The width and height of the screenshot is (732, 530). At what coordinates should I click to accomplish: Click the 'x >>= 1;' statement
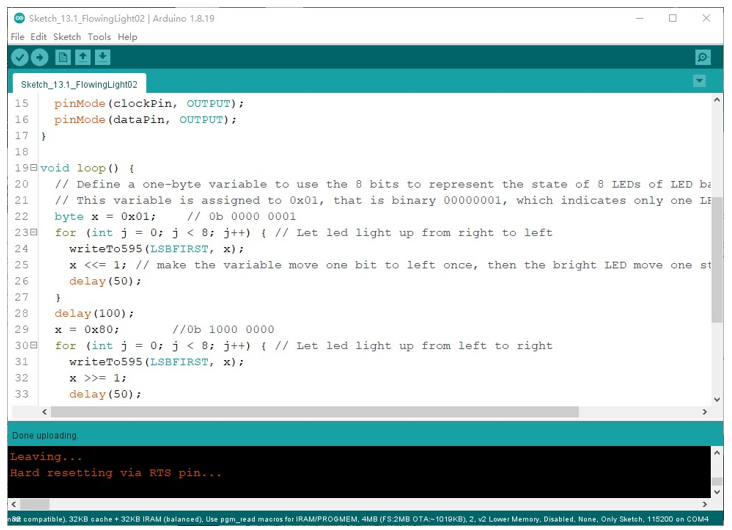(x=98, y=378)
